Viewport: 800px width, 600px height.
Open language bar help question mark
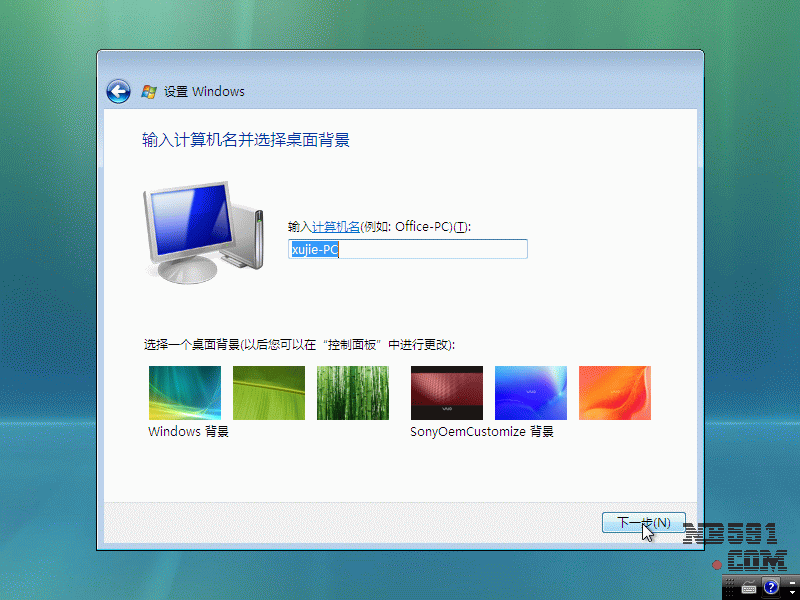pos(771,588)
